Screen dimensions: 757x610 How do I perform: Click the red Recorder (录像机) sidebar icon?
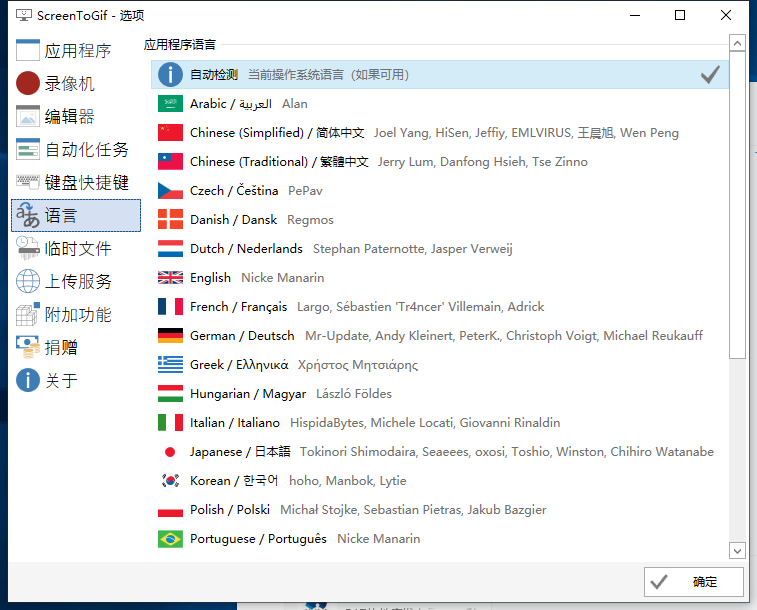coord(28,84)
